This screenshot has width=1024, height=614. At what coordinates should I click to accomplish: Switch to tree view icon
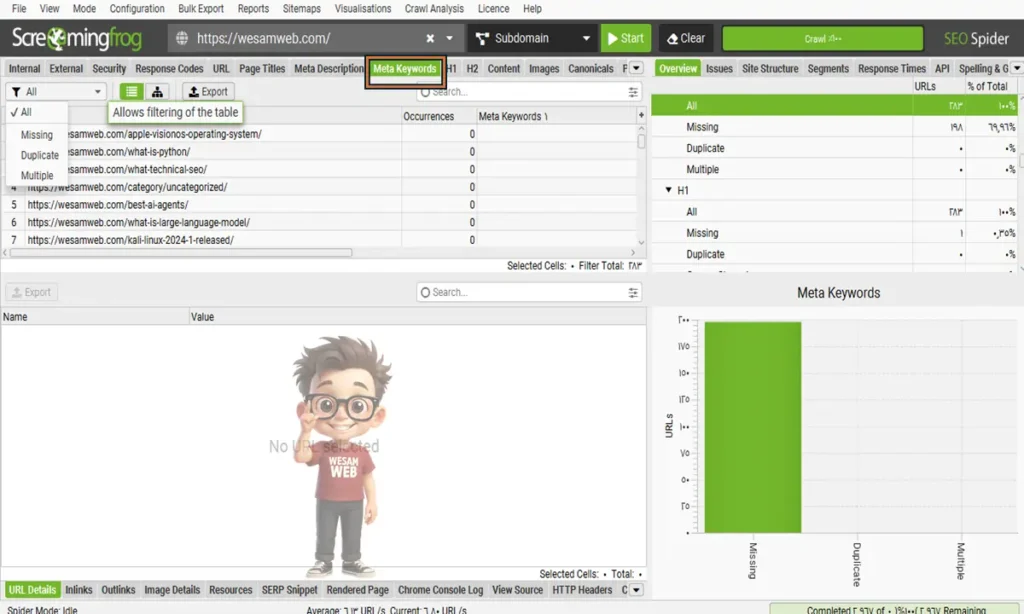pyautogui.click(x=157, y=91)
